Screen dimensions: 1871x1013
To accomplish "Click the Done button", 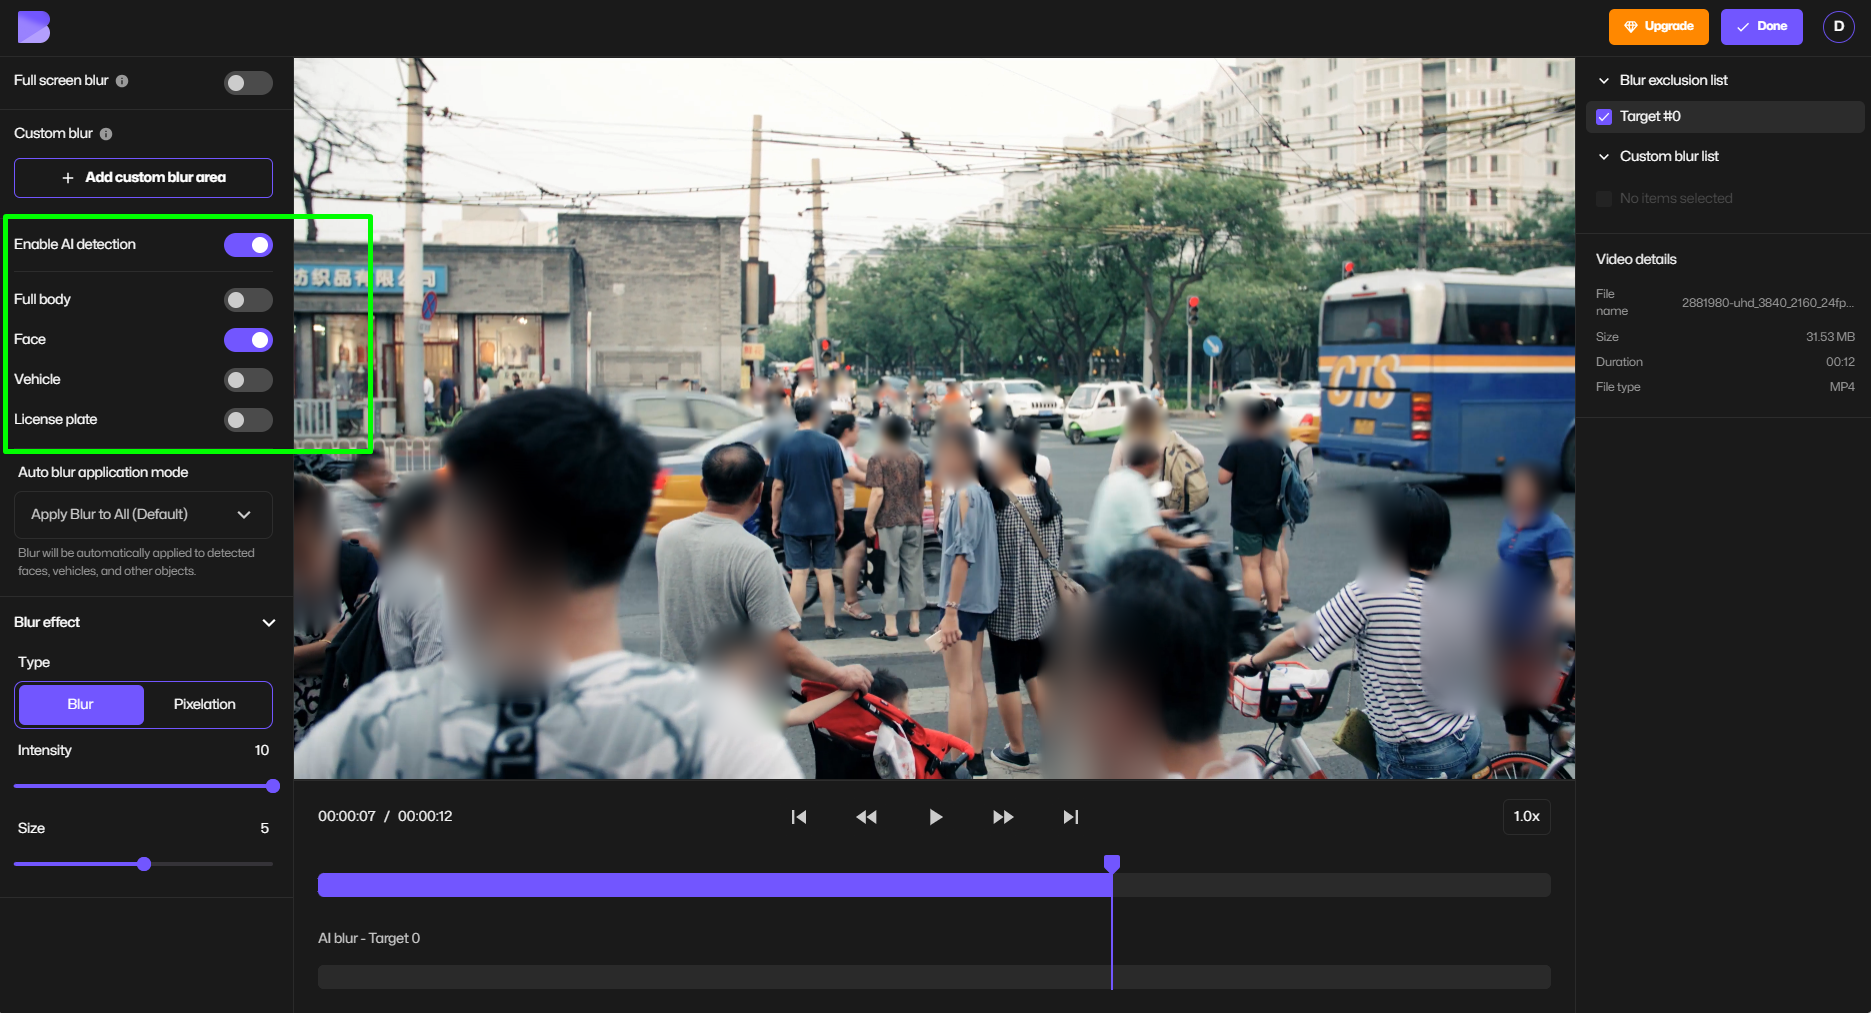I will pyautogui.click(x=1761, y=26).
